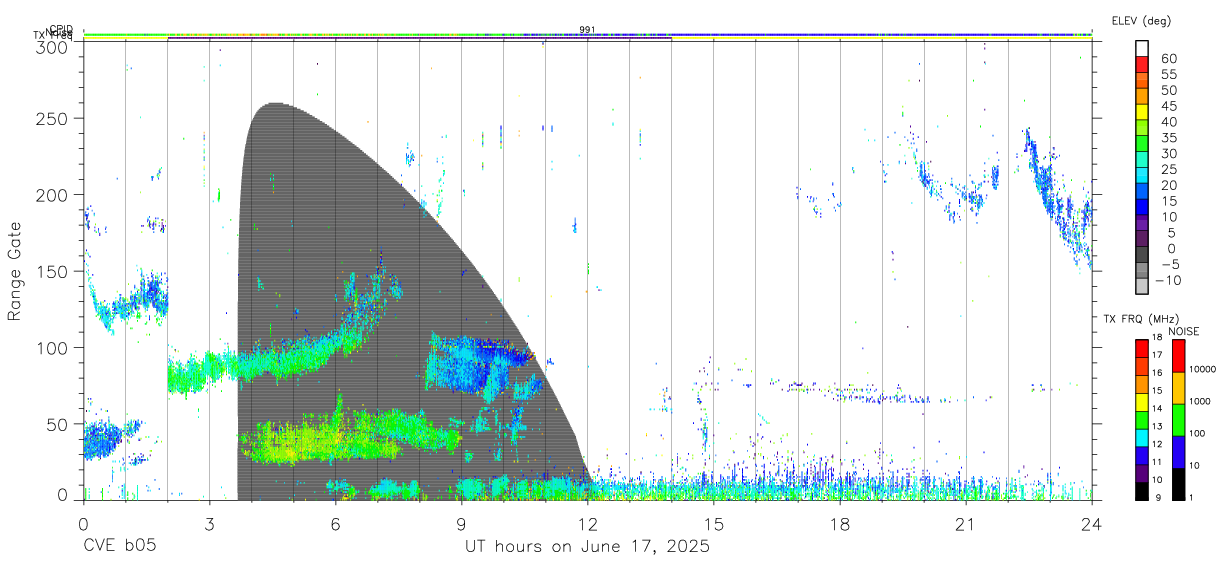Click the "50" range gate tick label
Viewport: 1228px width, 567px height.
click(59, 424)
